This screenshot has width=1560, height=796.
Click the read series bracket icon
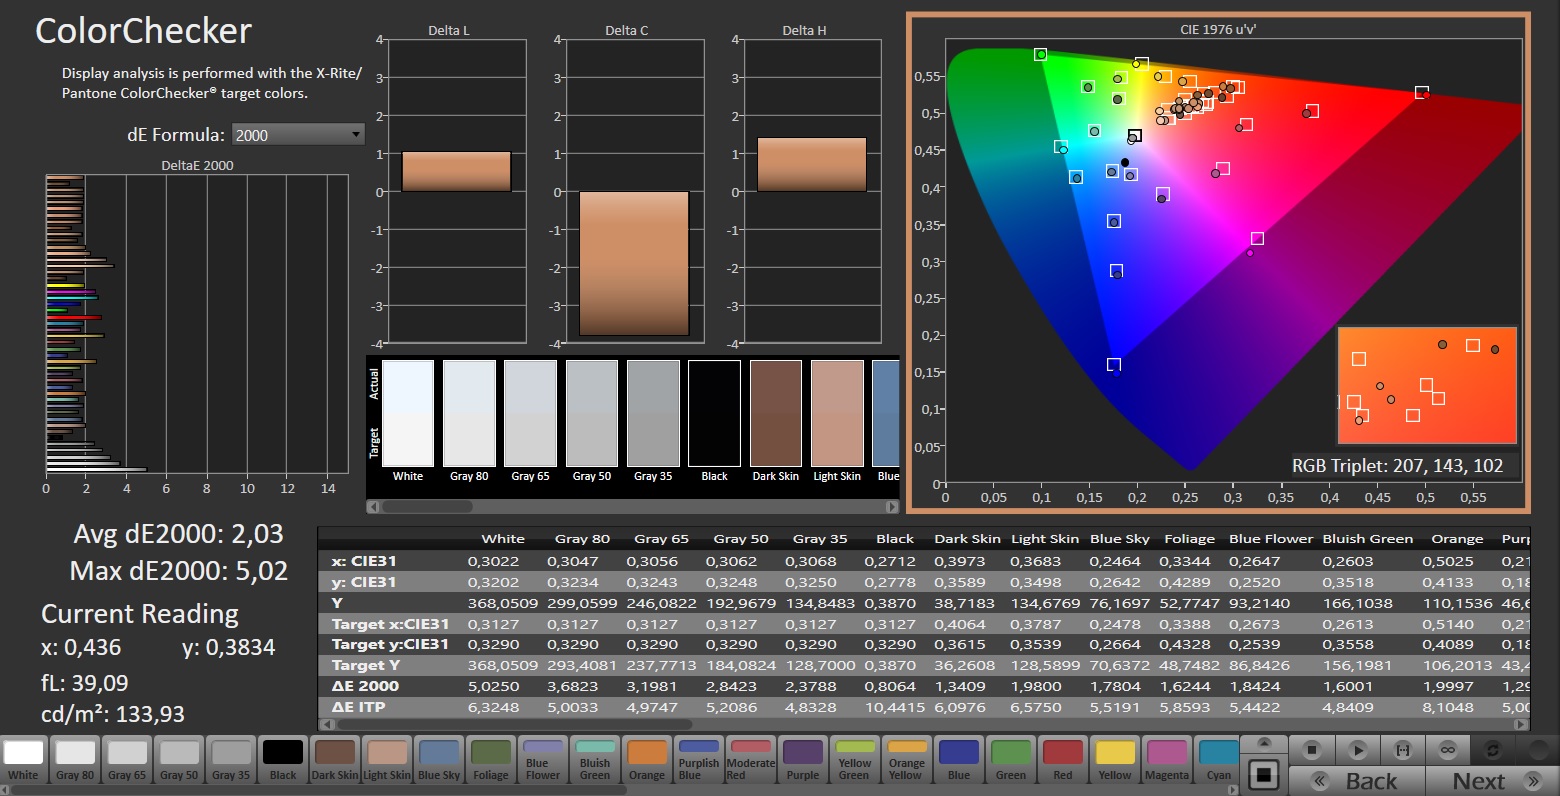[x=1402, y=749]
